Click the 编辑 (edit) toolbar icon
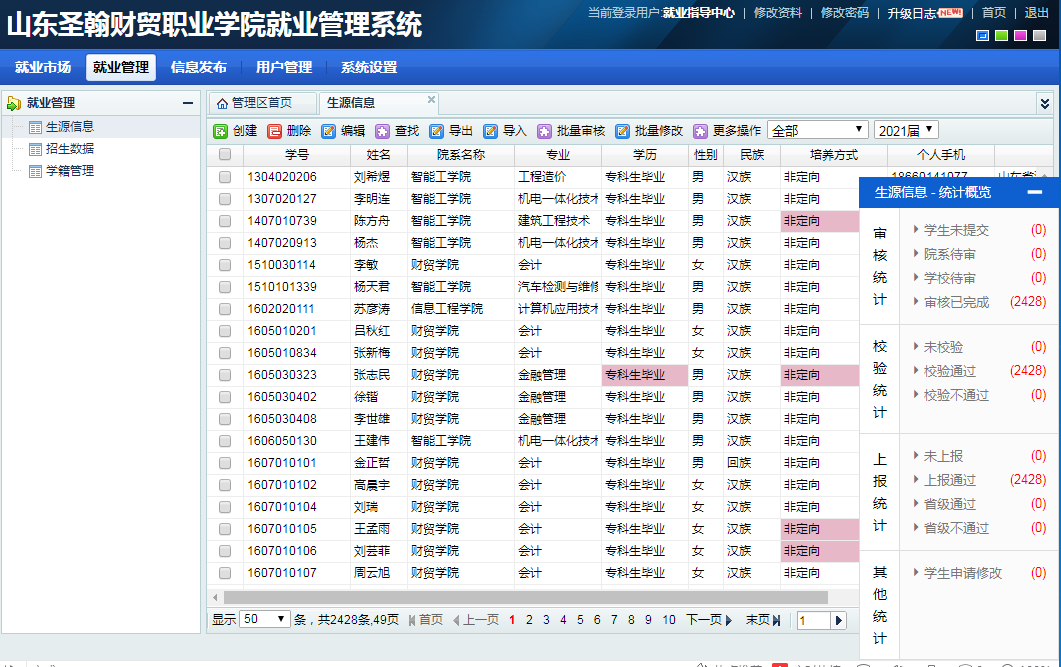Screen dimensions: 1061x667 [x=329, y=131]
